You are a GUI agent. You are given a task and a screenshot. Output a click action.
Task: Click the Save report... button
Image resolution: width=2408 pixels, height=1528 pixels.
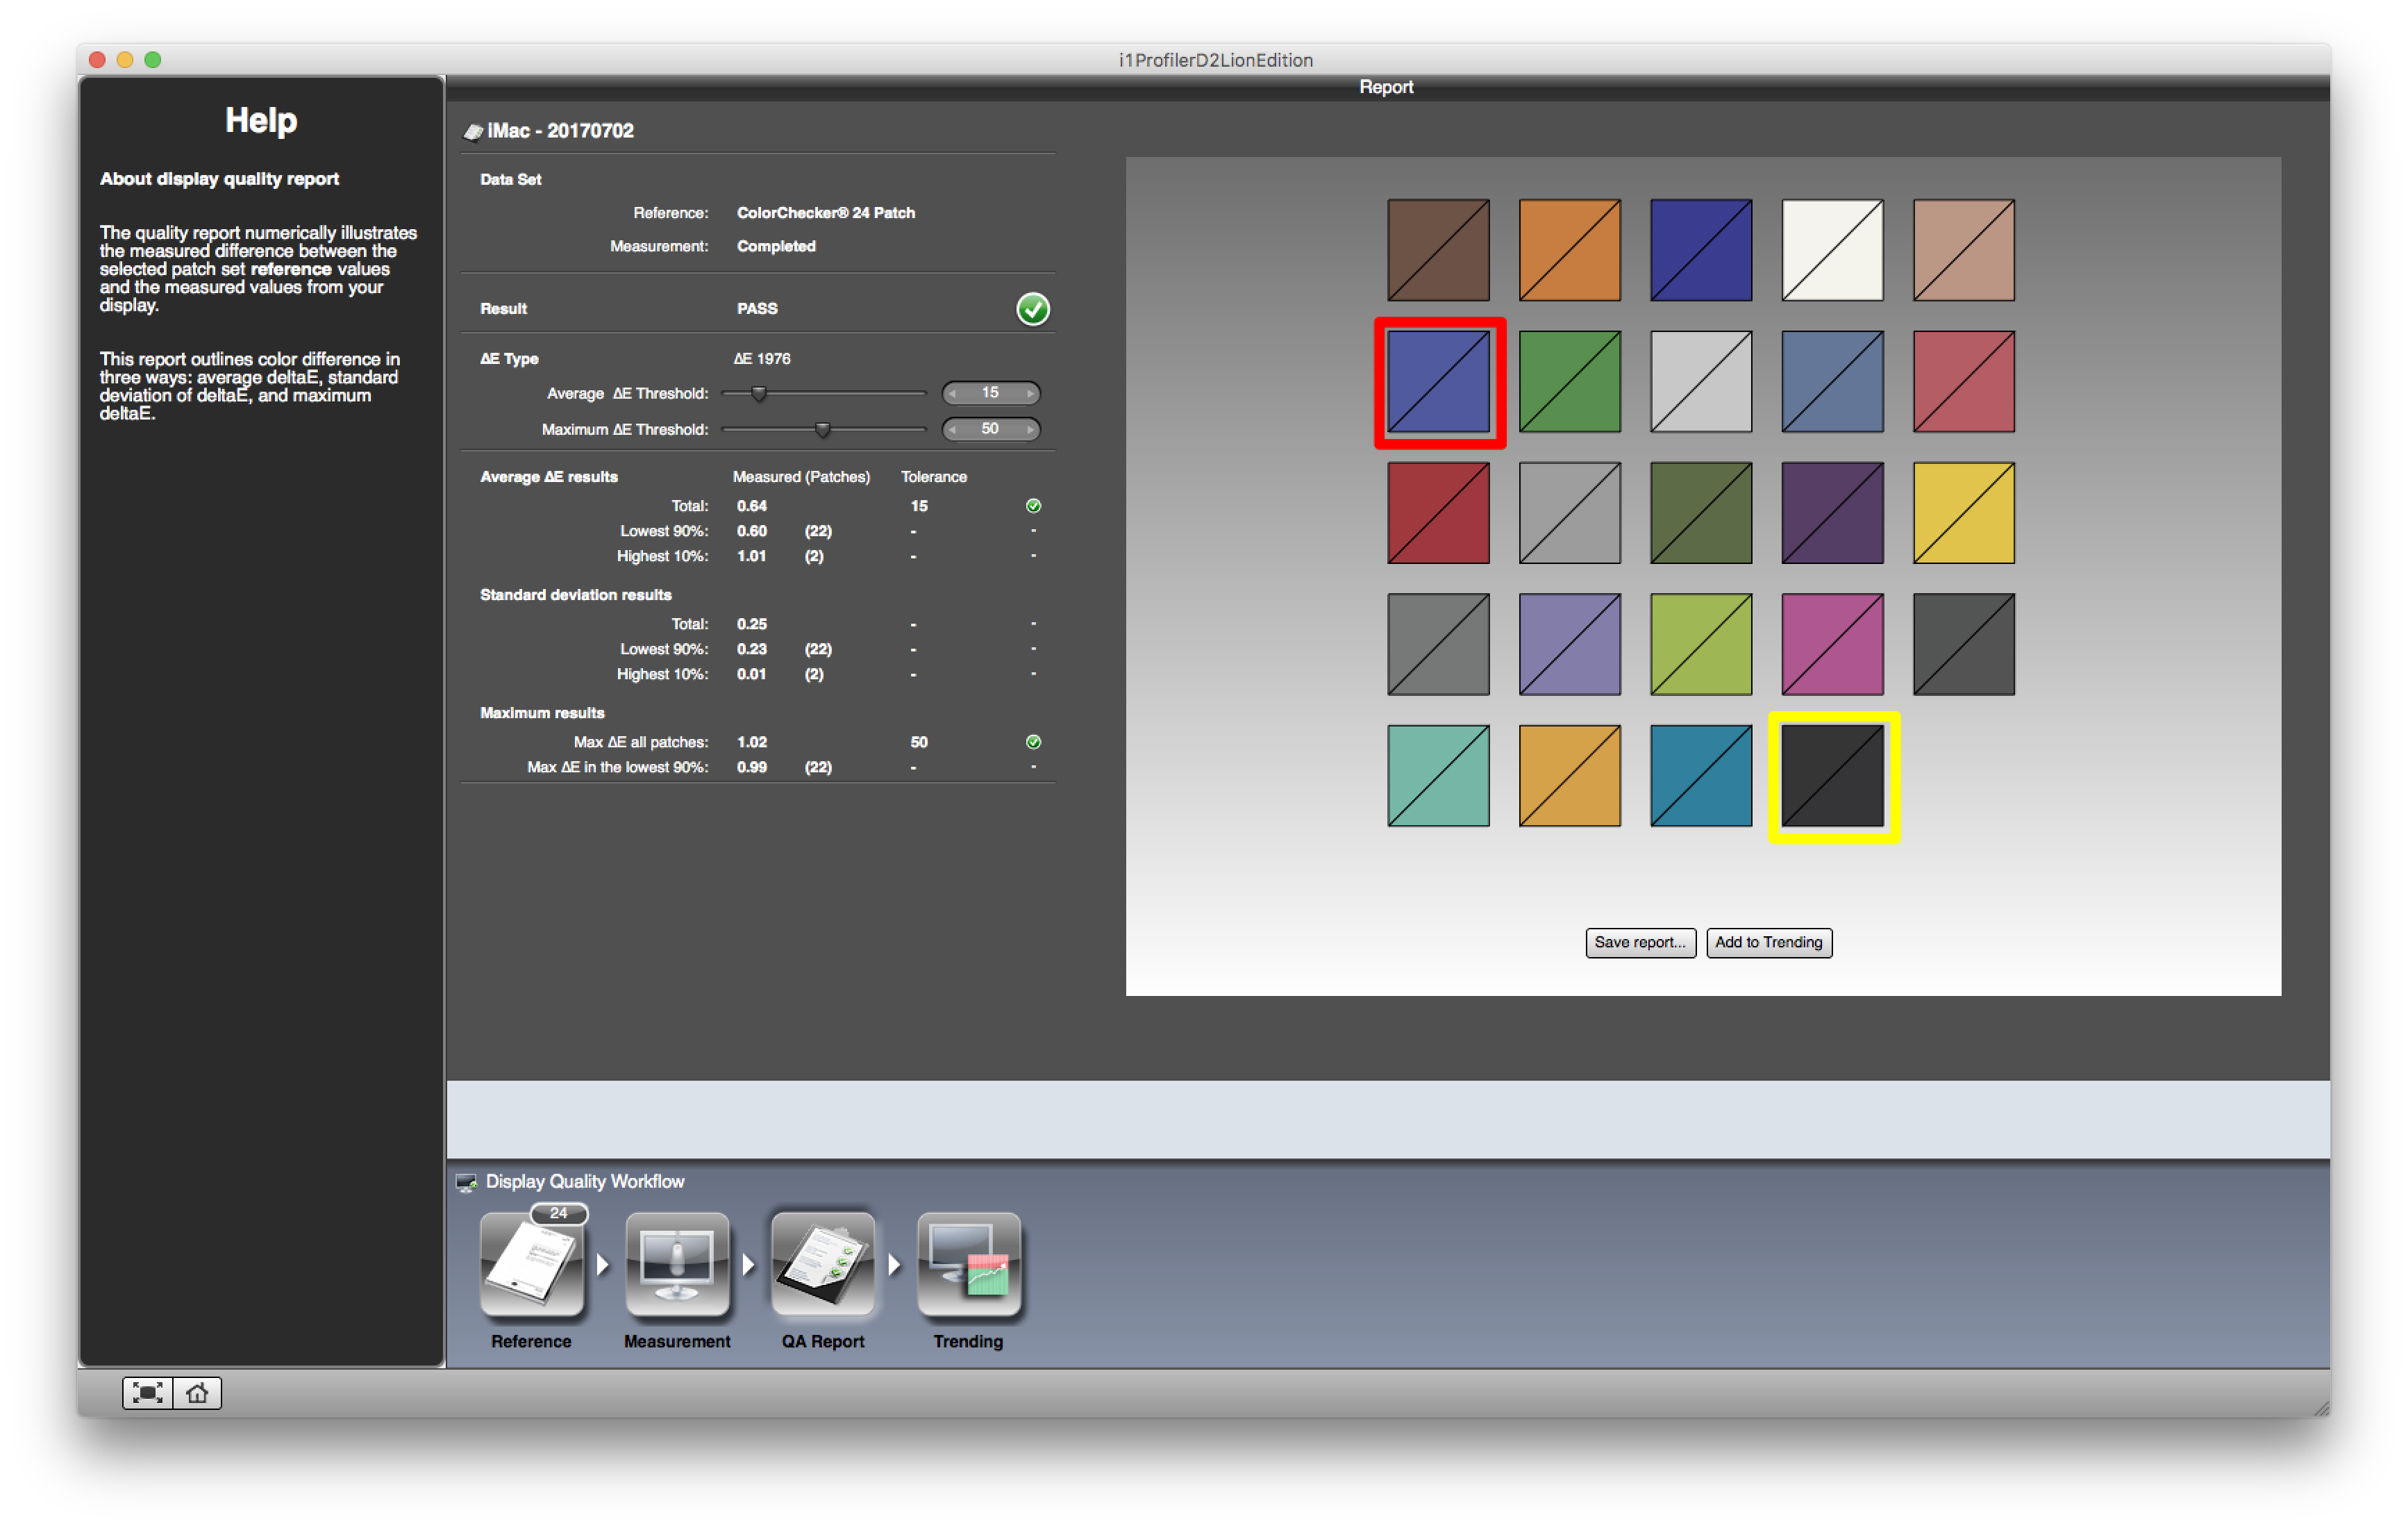1640,942
